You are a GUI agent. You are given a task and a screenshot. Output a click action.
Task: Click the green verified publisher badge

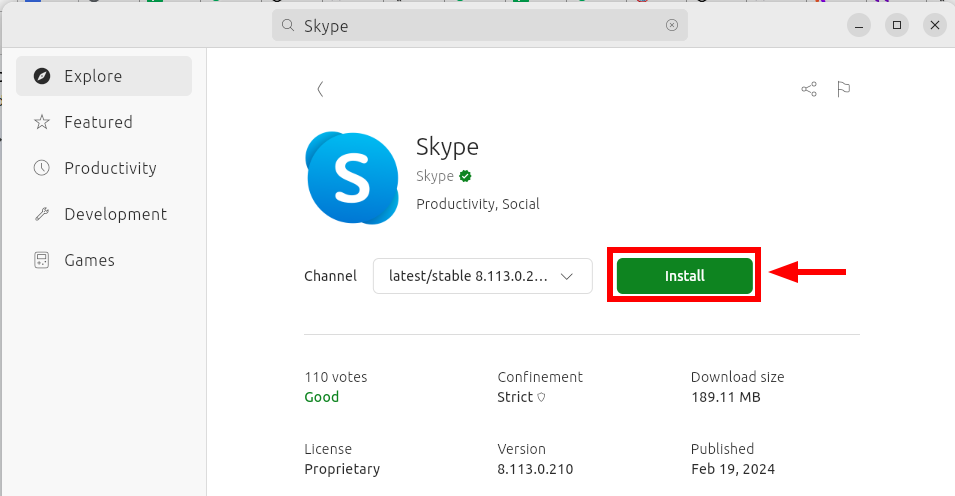click(x=465, y=176)
